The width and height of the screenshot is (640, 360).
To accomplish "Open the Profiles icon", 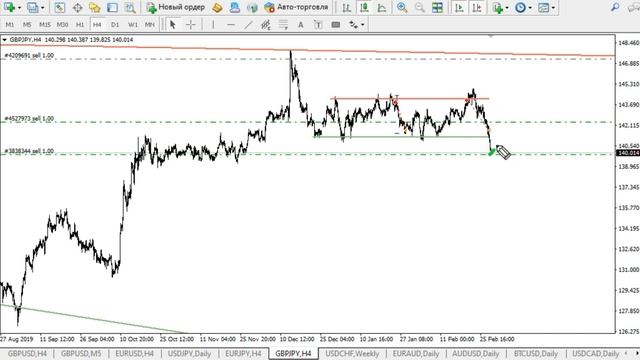I will (32, 7).
